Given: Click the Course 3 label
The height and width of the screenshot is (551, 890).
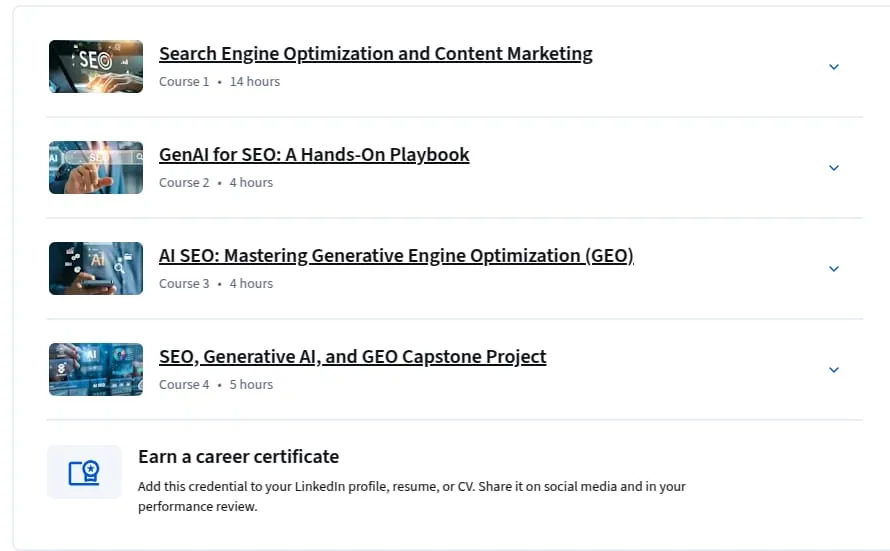Looking at the screenshot, I should click(x=184, y=284).
